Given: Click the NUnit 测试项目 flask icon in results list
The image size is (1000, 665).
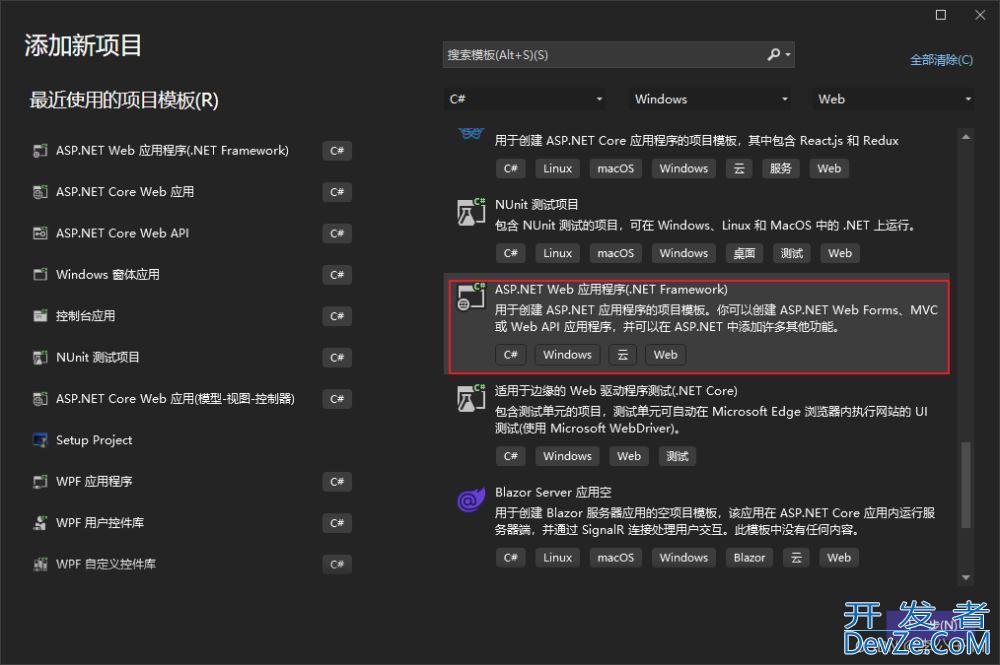Looking at the screenshot, I should [471, 212].
